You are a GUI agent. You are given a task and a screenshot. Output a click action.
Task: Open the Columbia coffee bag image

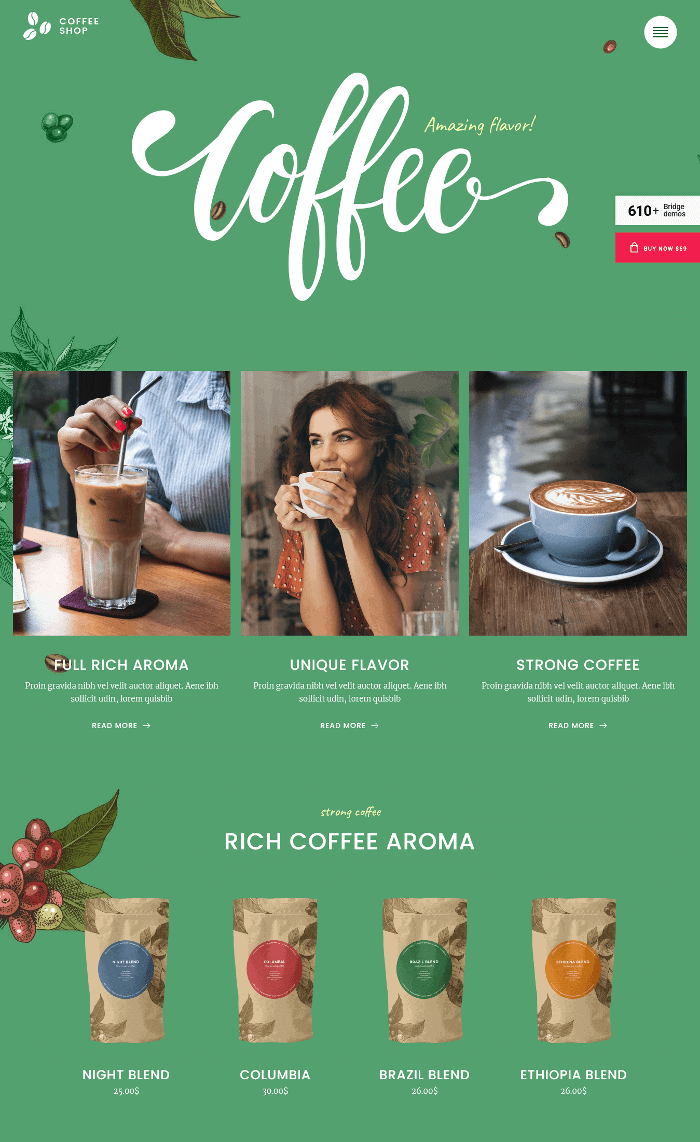(275, 970)
